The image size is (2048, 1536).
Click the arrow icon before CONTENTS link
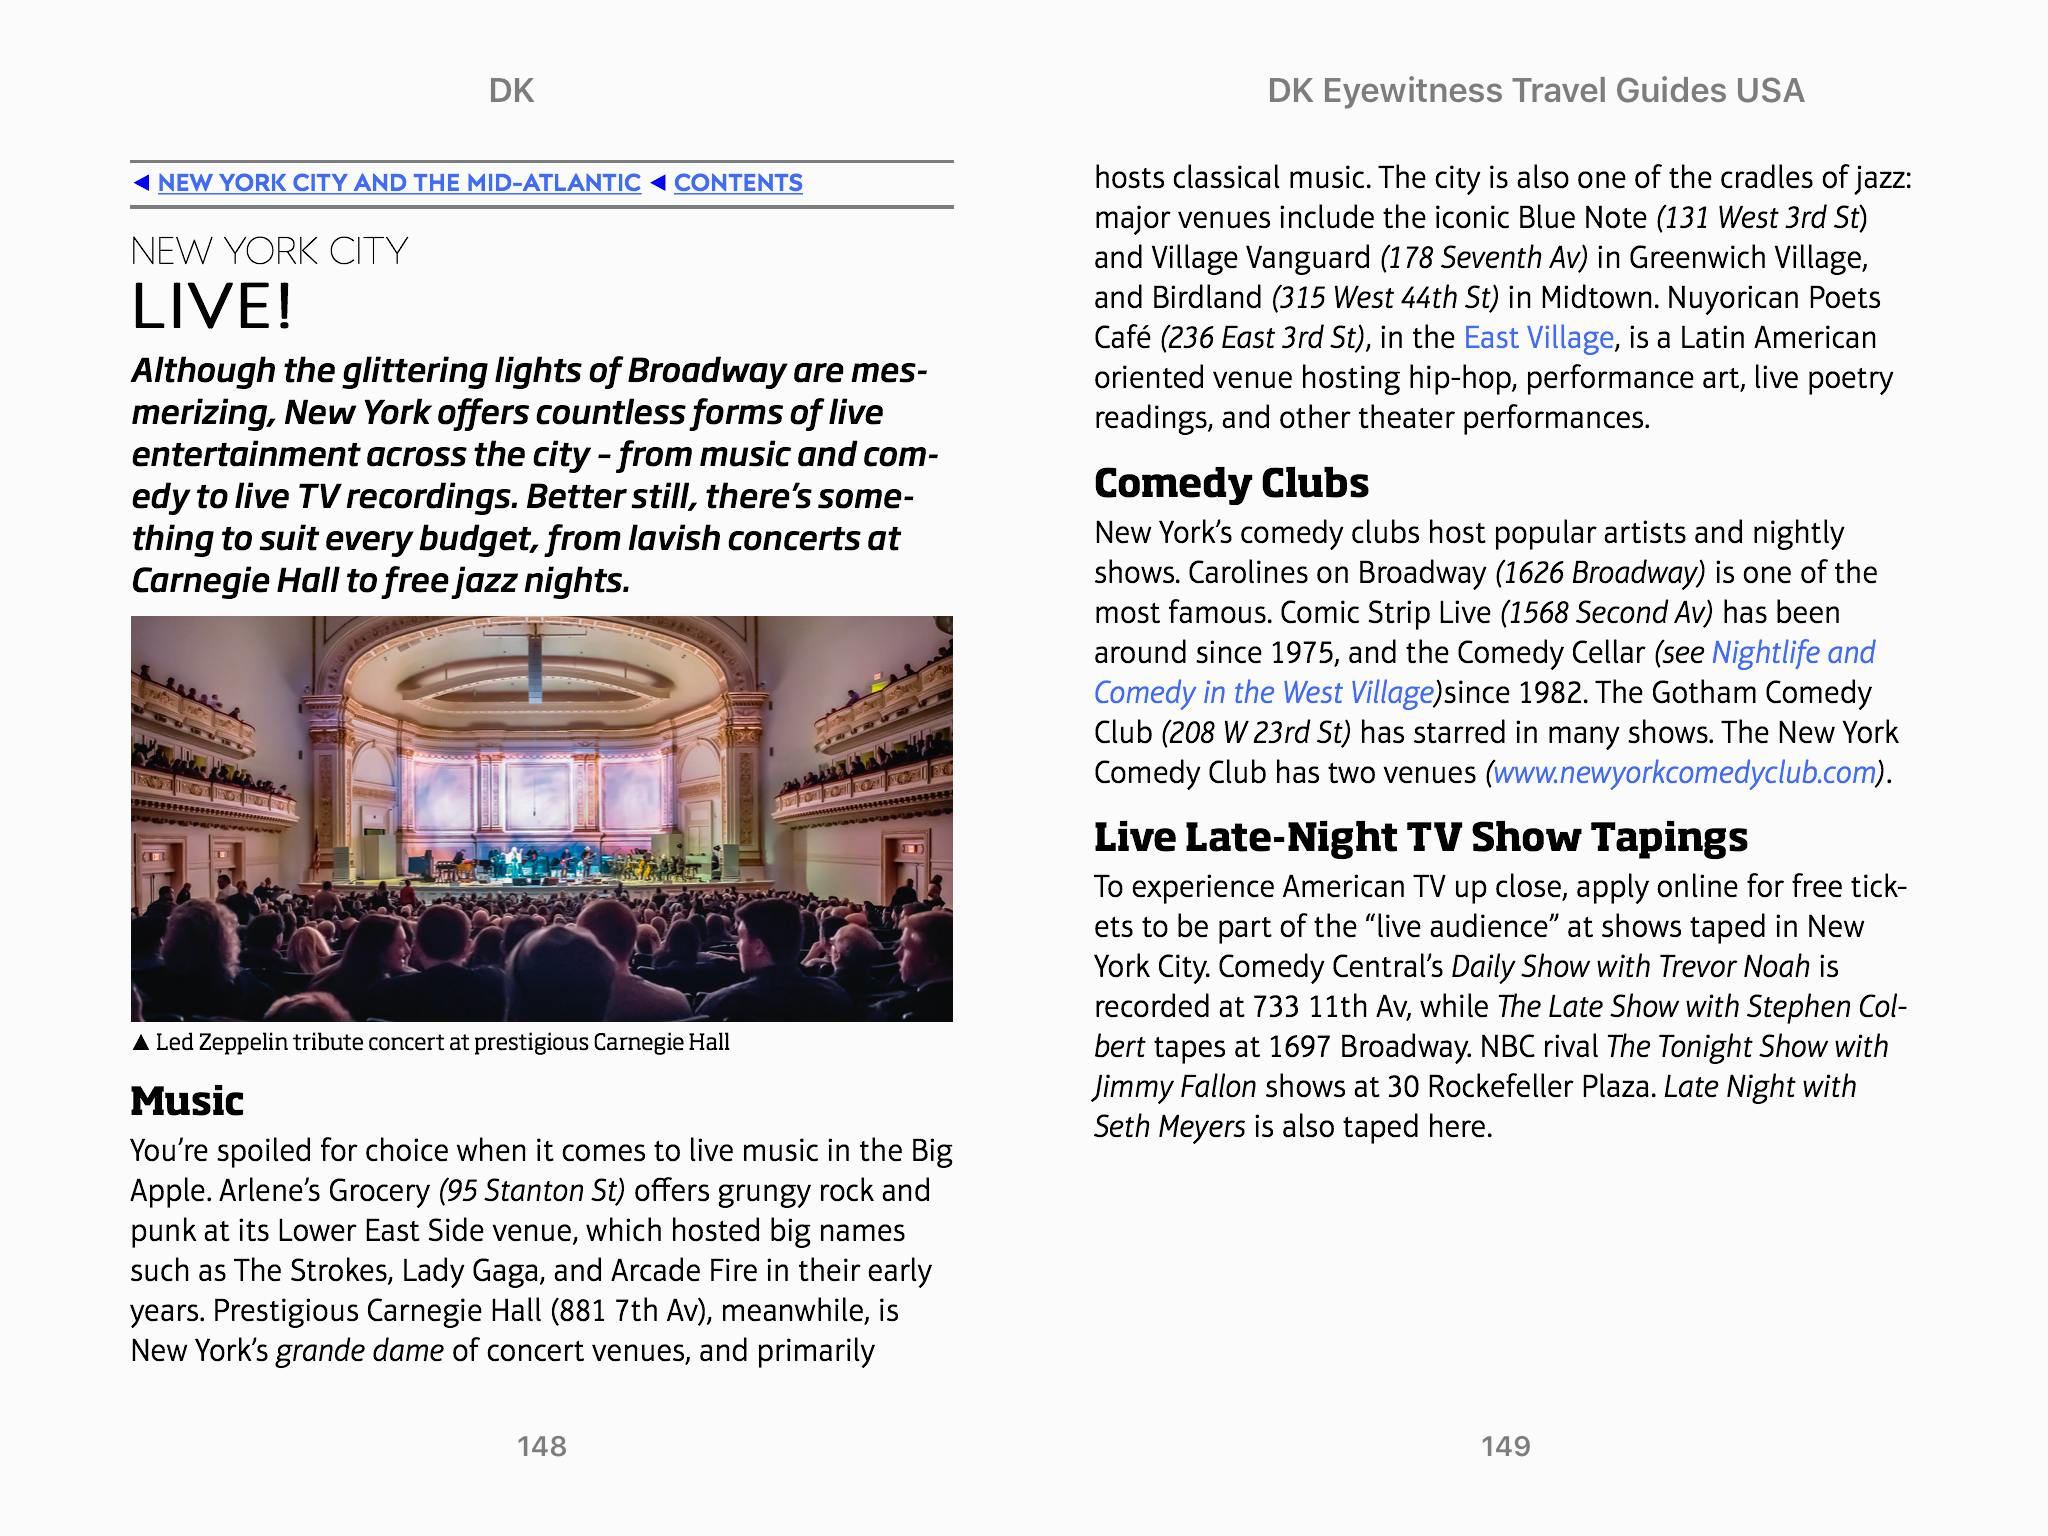coord(657,183)
